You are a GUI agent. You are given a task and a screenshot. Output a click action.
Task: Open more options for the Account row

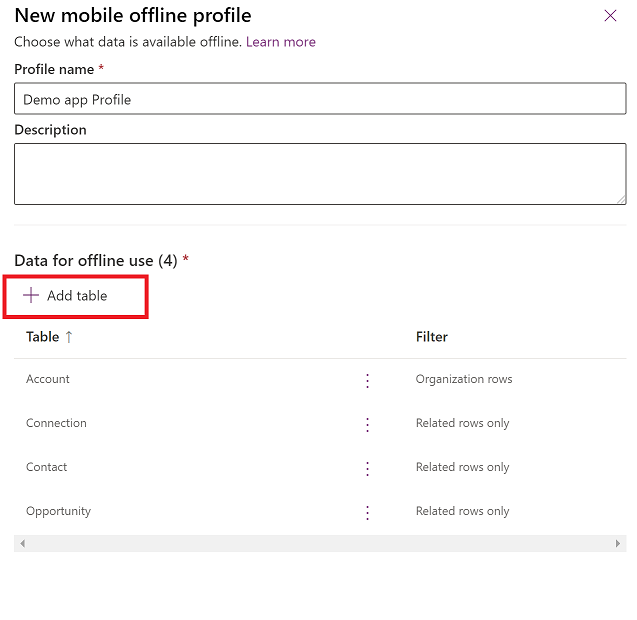pyautogui.click(x=367, y=380)
